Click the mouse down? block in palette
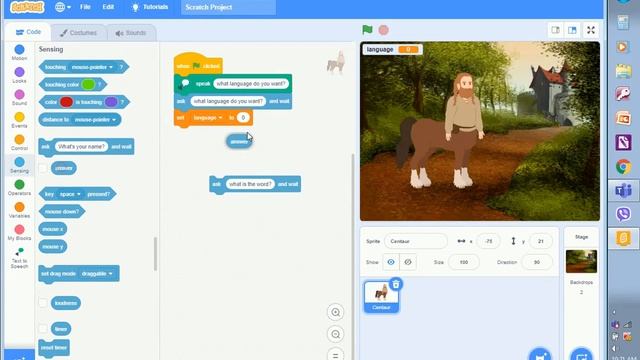The image size is (640, 360). (62, 211)
